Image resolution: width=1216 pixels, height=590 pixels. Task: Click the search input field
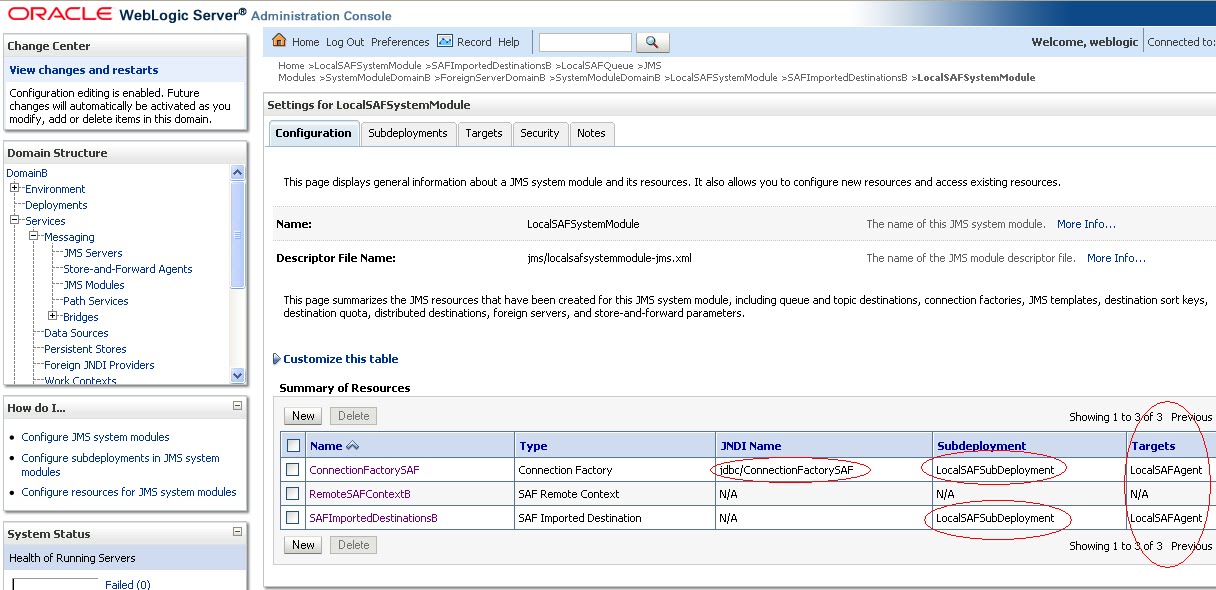[585, 42]
